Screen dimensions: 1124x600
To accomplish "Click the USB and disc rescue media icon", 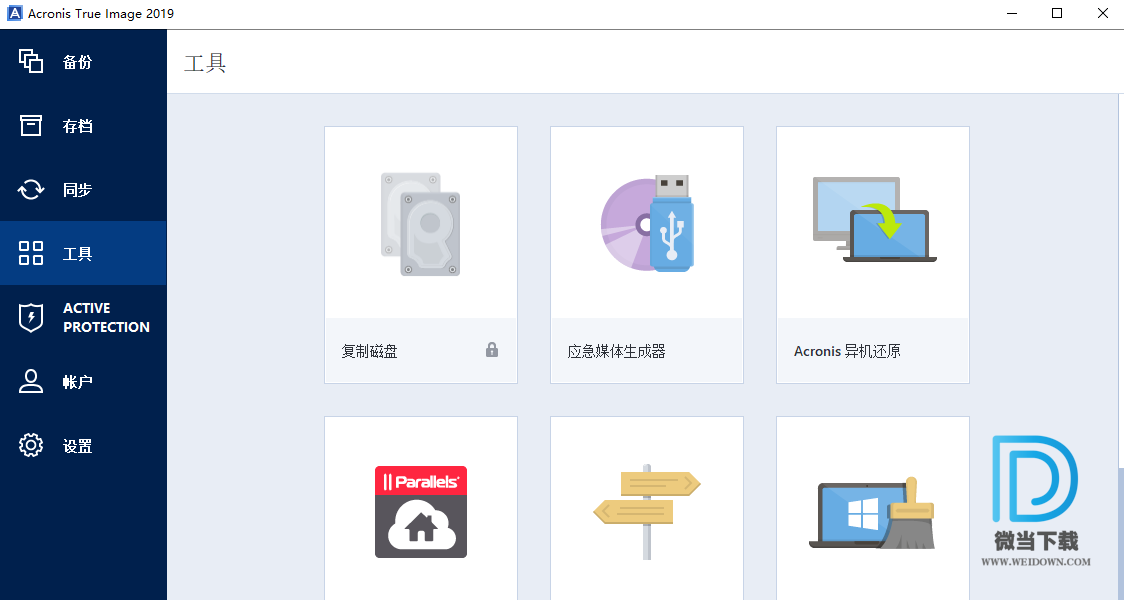I will point(647,223).
